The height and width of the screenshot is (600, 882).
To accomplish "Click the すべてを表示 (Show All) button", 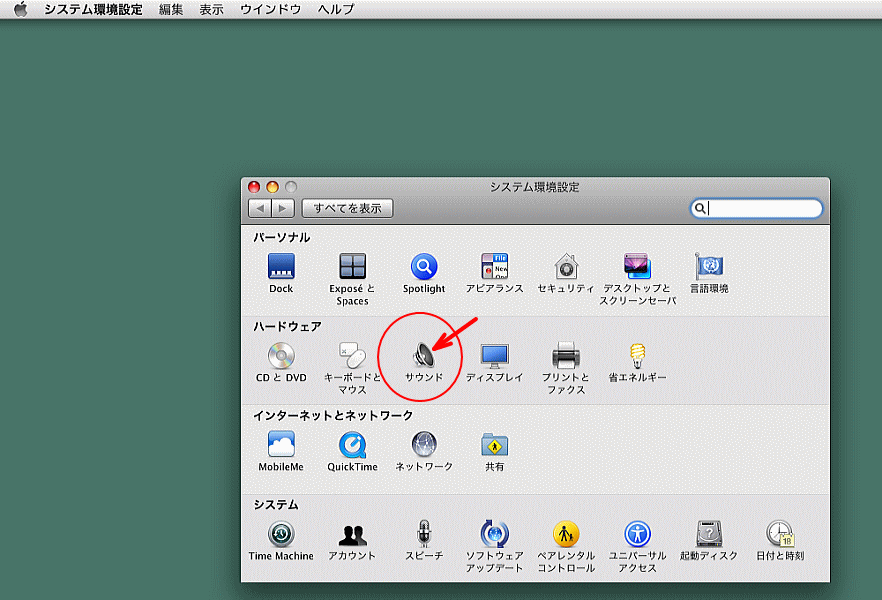I will pyautogui.click(x=348, y=208).
